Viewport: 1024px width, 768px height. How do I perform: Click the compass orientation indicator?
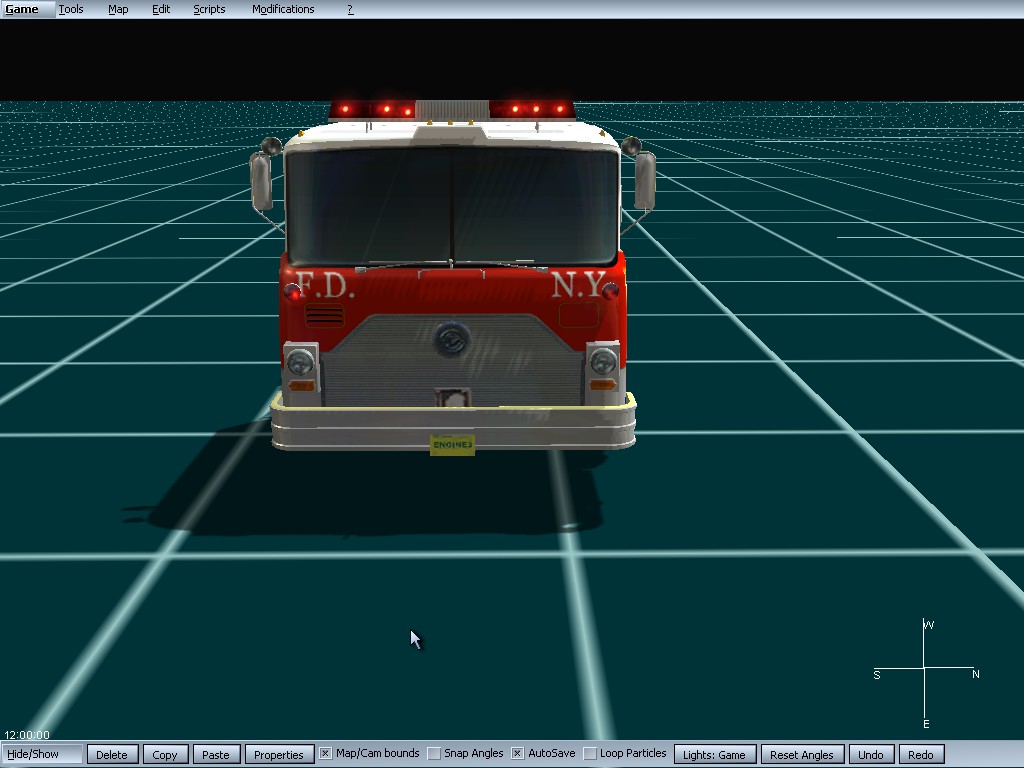(x=925, y=673)
